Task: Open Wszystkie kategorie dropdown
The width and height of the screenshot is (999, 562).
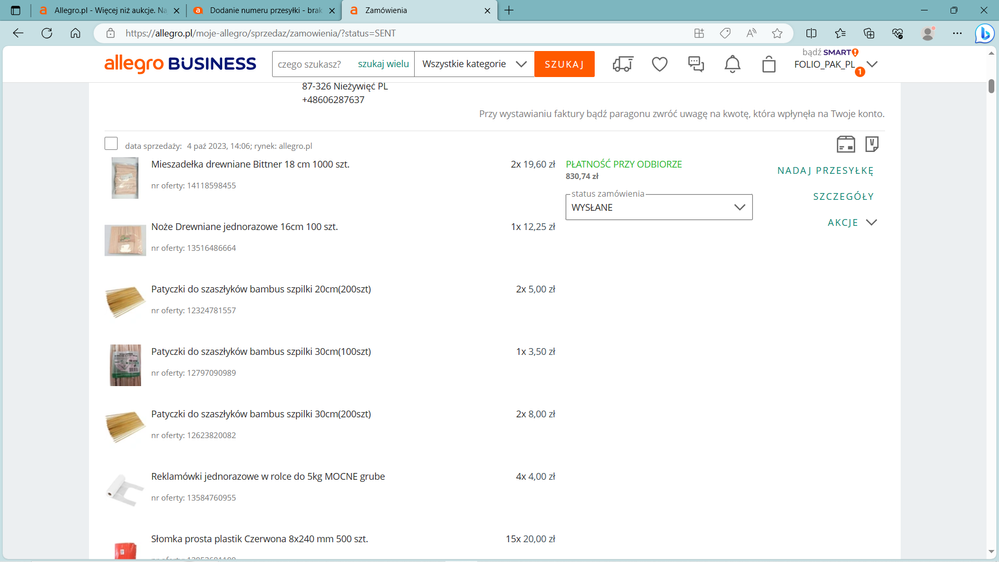Action: [474, 64]
